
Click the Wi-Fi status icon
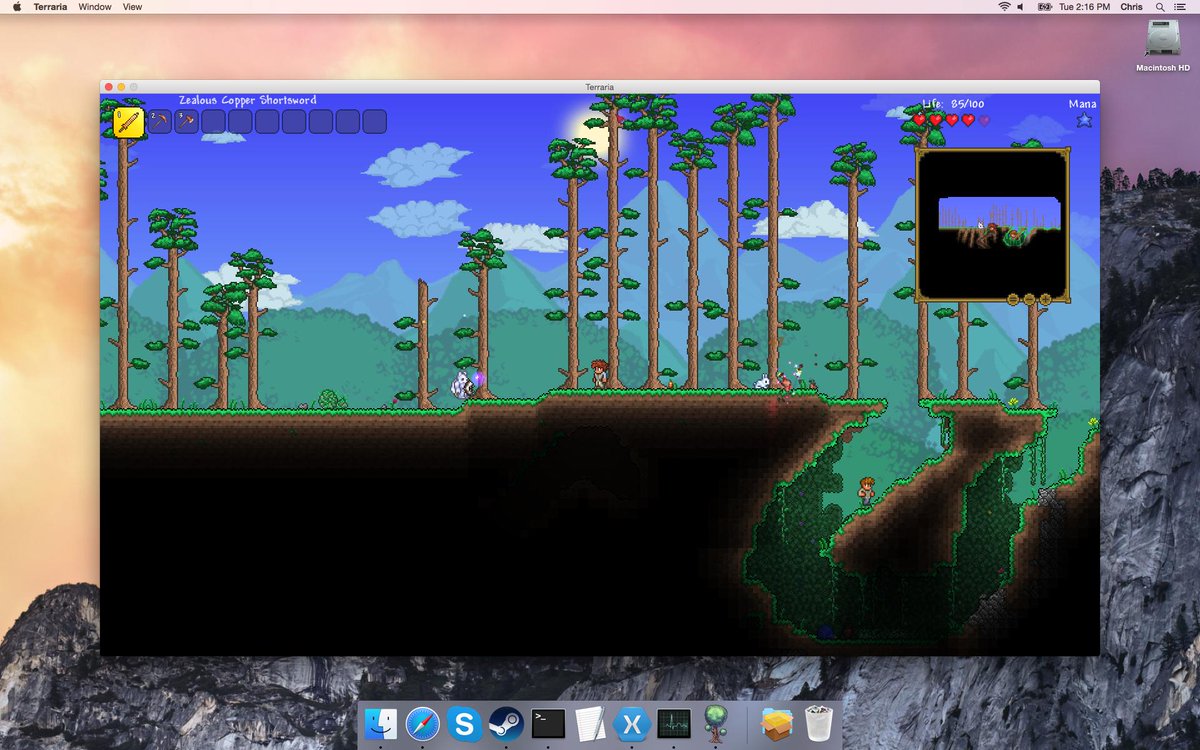[x=1003, y=7]
